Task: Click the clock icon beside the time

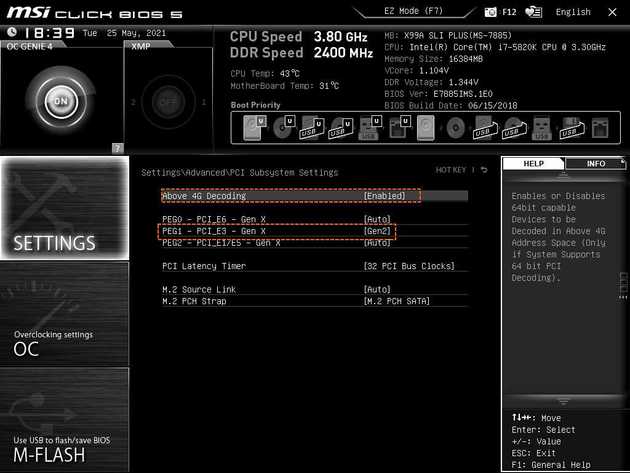Action: click(12, 32)
